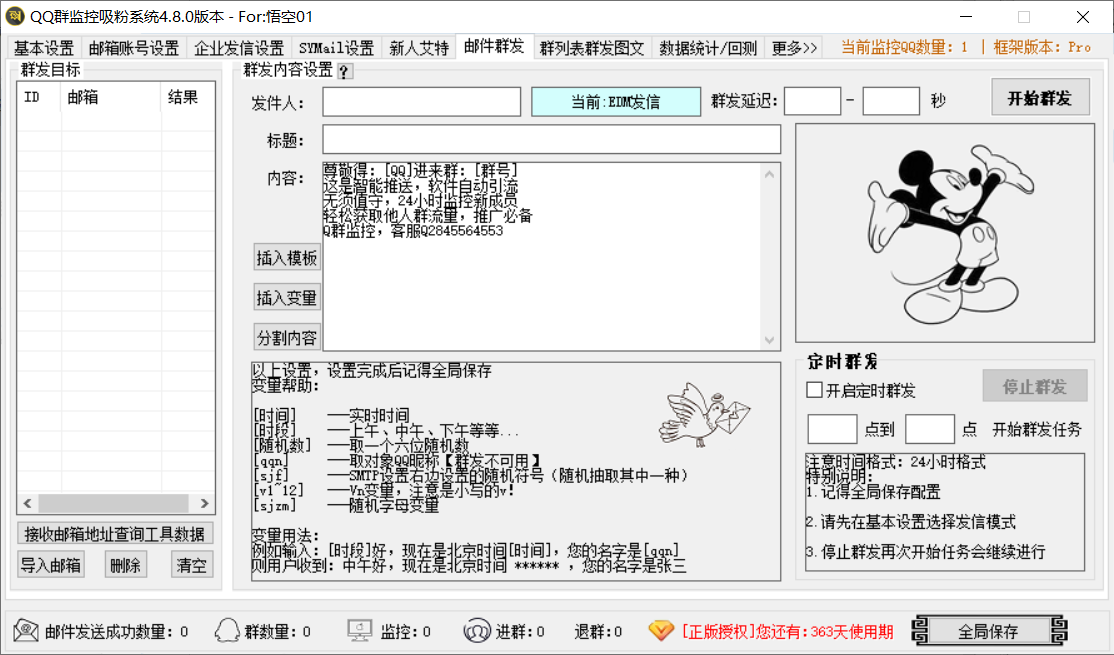Click the 邮箱 column header
Image resolution: width=1114 pixels, height=655 pixels.
pyautogui.click(x=112, y=97)
